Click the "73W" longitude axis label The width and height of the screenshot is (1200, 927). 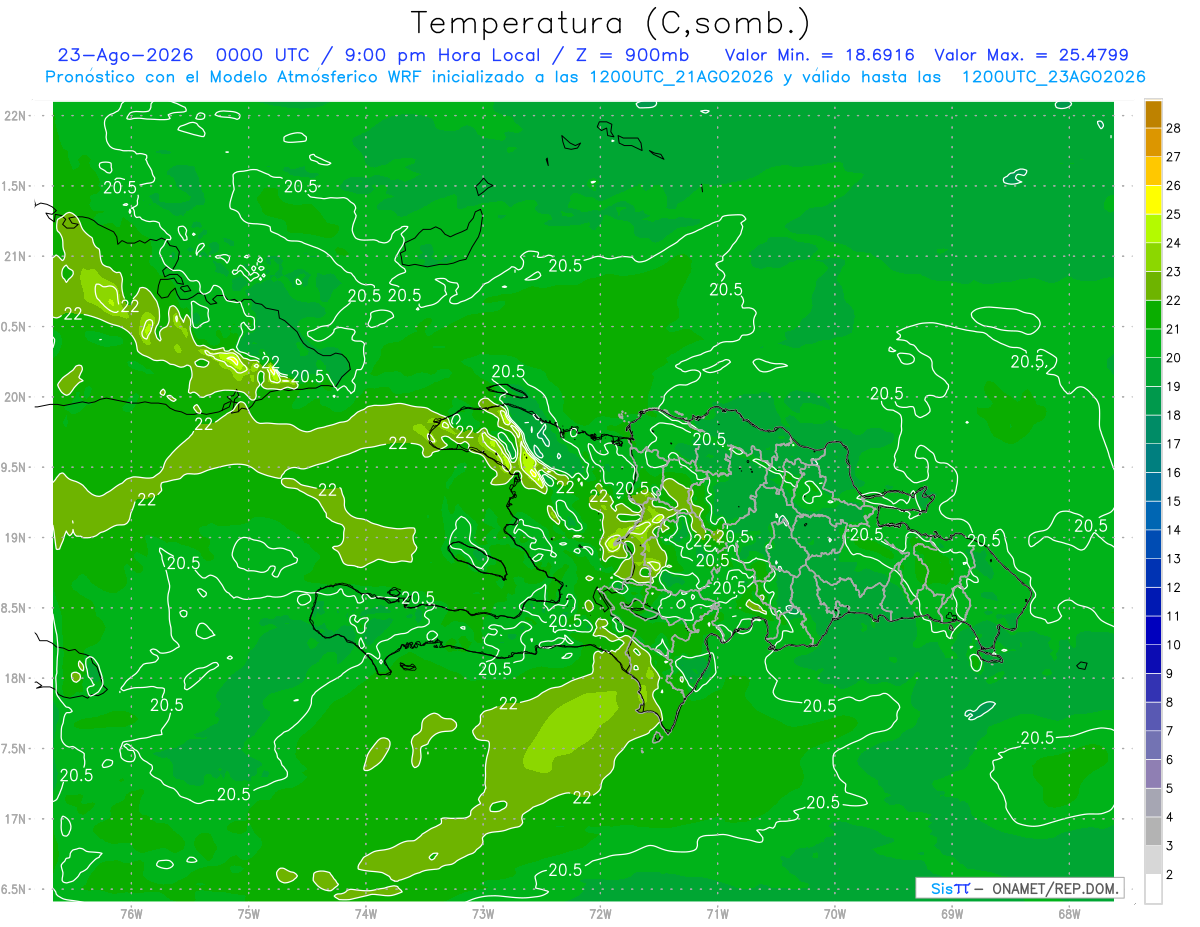(x=483, y=914)
